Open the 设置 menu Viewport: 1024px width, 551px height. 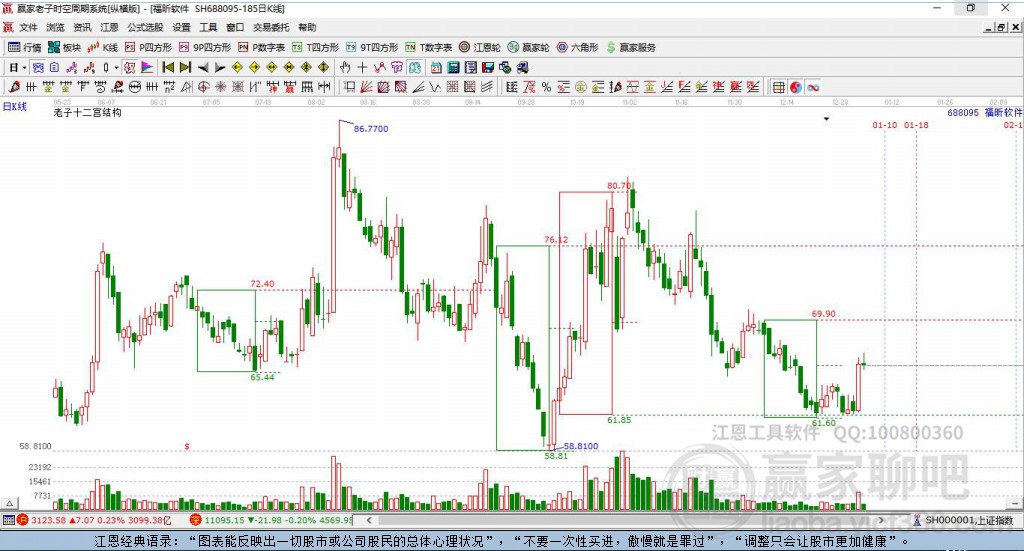point(181,27)
